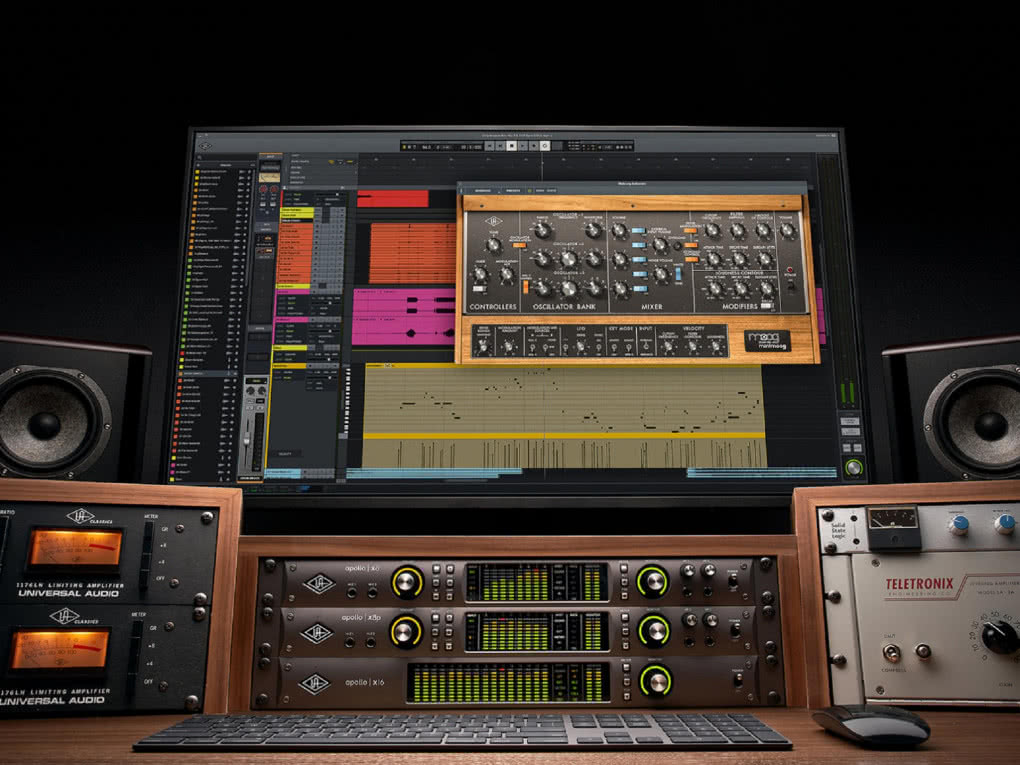Click the Record button in the transport bar
The height and width of the screenshot is (765, 1020).
click(534, 146)
